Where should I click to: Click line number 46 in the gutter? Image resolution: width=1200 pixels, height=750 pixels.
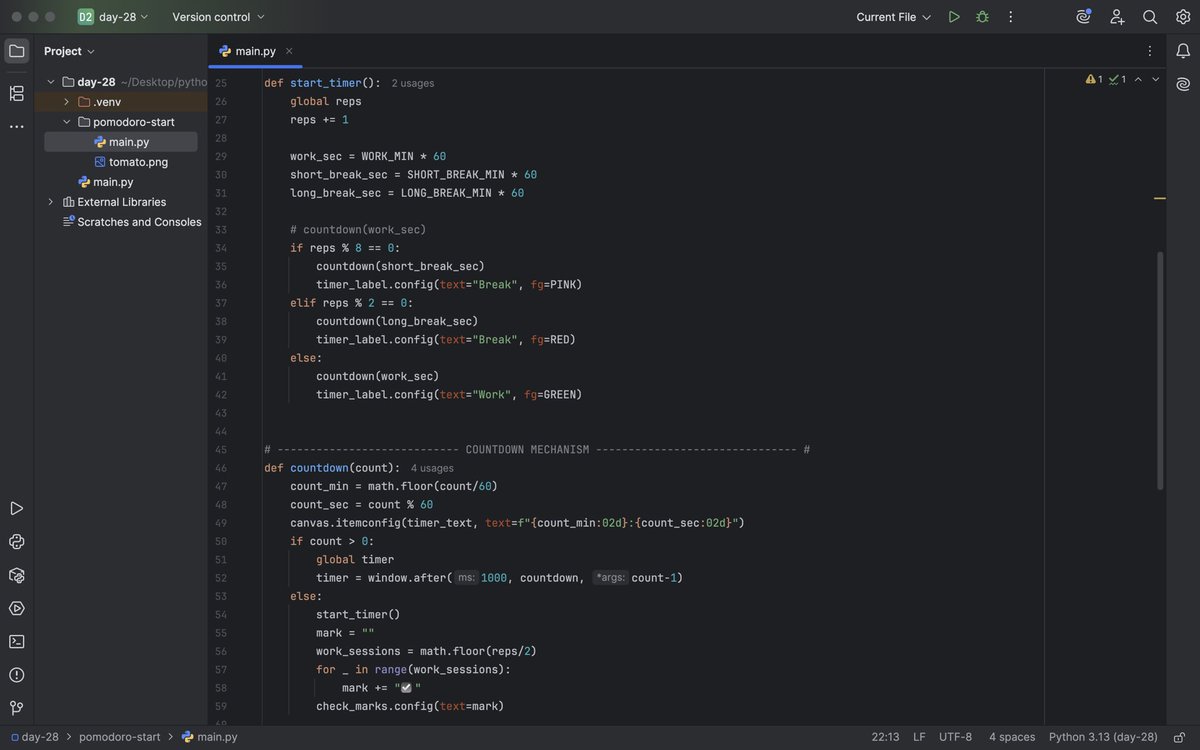pos(220,468)
